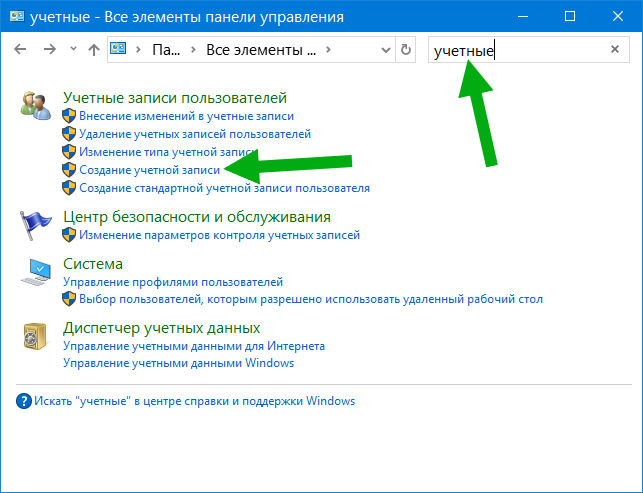643x493 pixels.
Task: Click the shield icon beside 'Создание учетной записи'
Action: [x=69, y=170]
